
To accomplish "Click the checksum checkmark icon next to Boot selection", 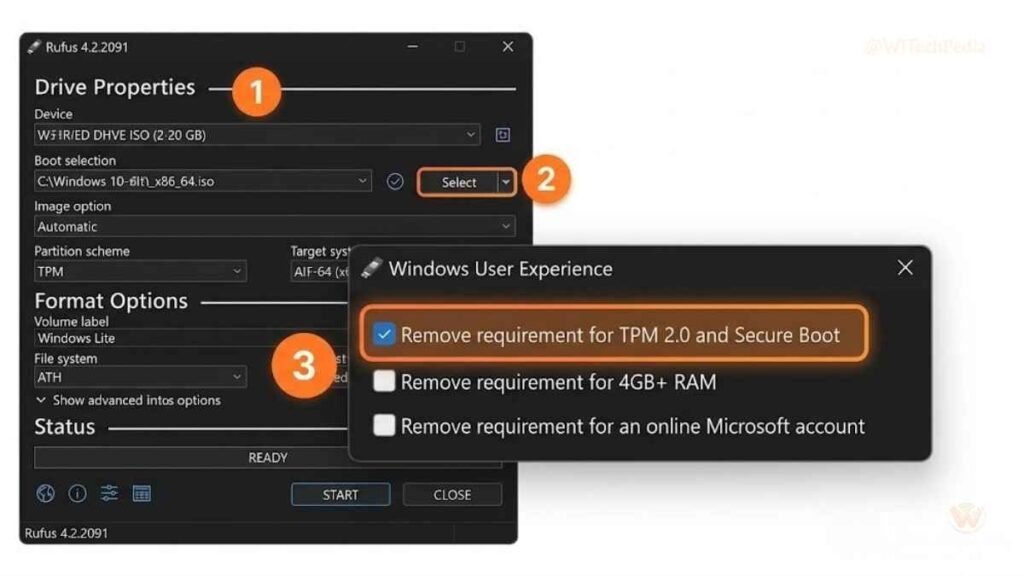I will tap(394, 182).
